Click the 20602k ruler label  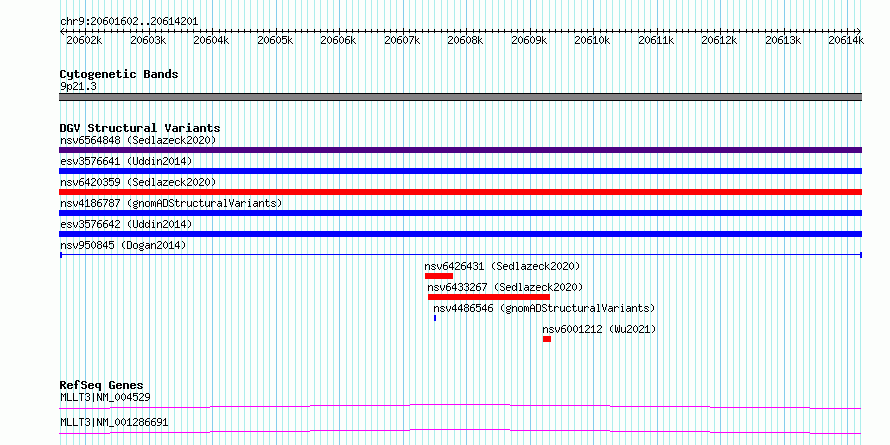84,40
